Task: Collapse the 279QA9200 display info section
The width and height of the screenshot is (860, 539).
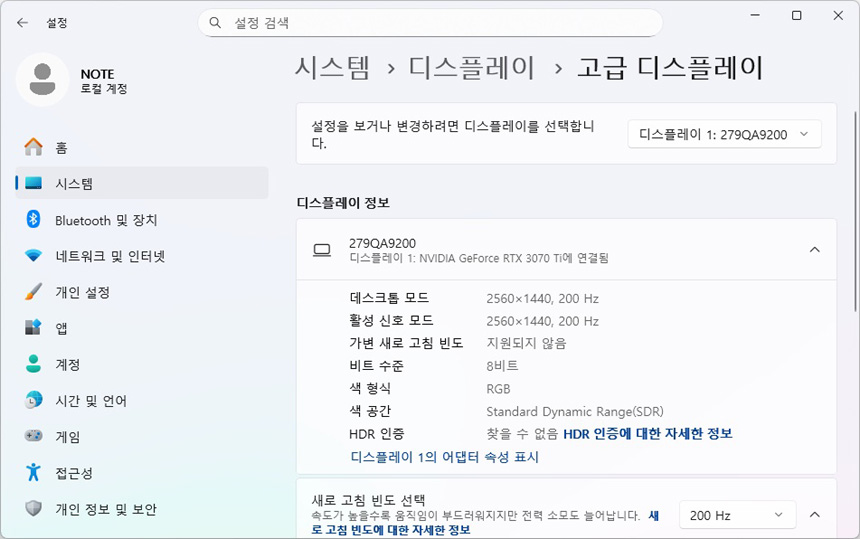Action: pyautogui.click(x=814, y=249)
